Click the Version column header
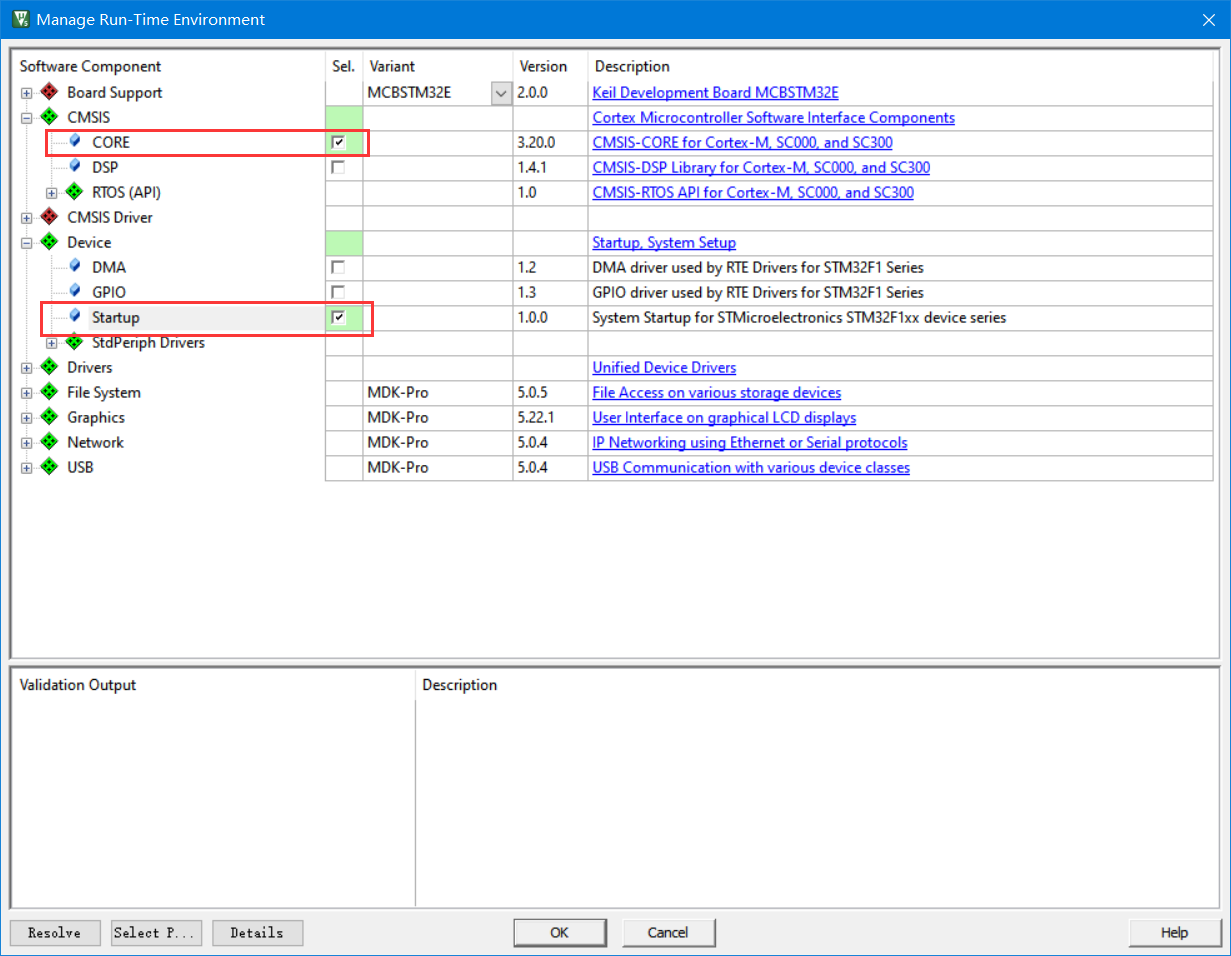 543,66
